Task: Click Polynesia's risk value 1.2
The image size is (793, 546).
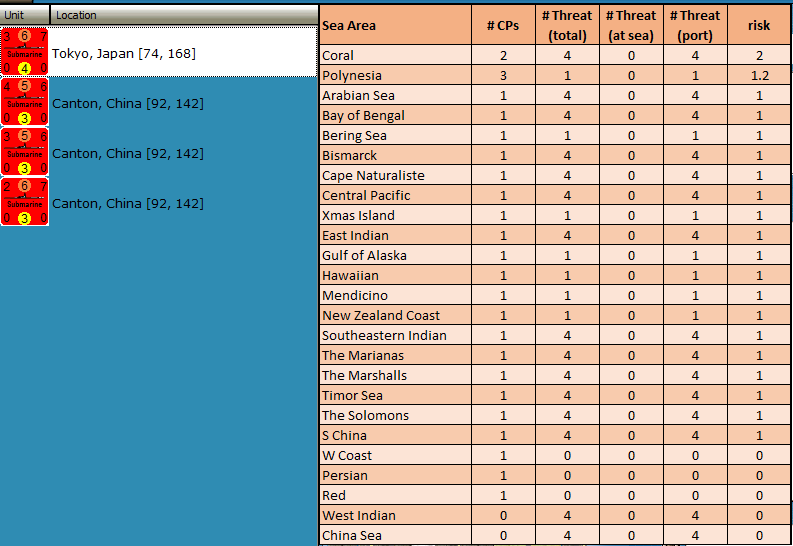Action: (759, 75)
